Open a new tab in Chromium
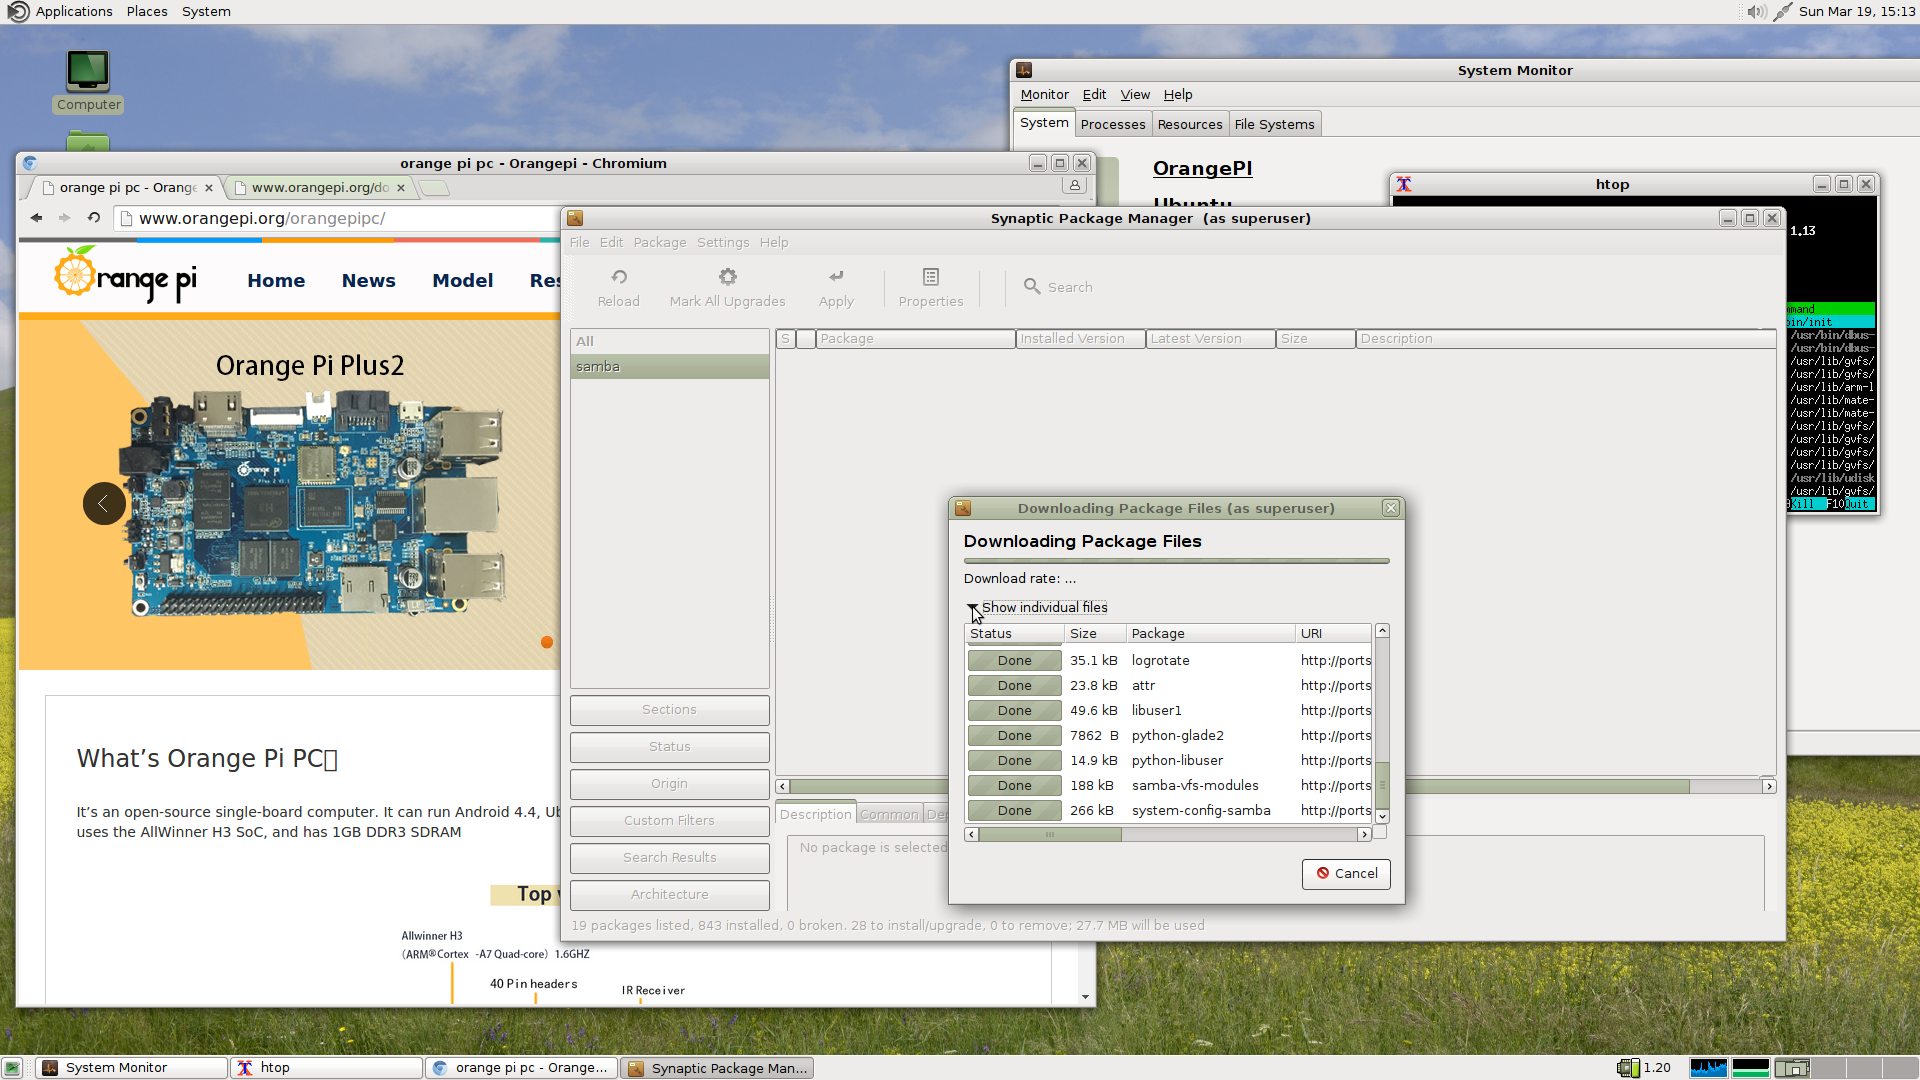 pos(434,188)
